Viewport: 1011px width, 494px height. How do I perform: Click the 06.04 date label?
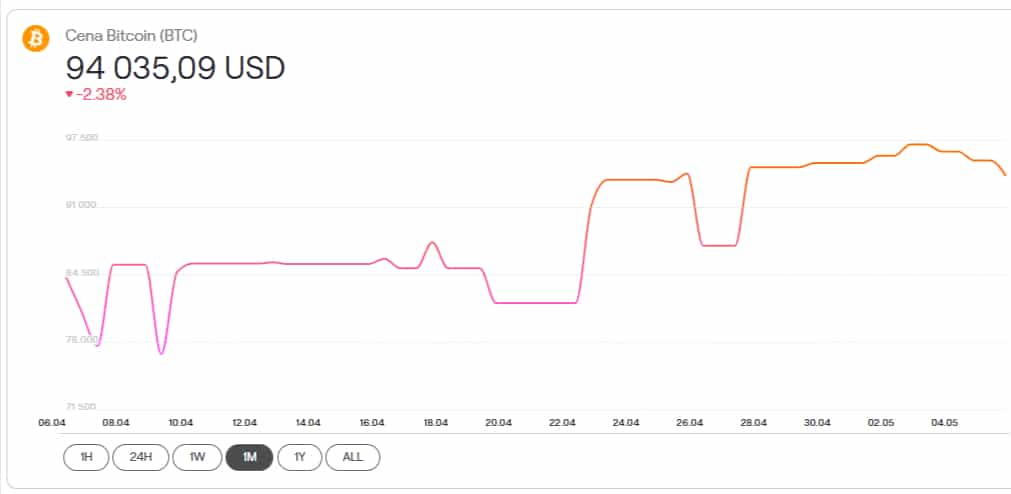(x=52, y=423)
